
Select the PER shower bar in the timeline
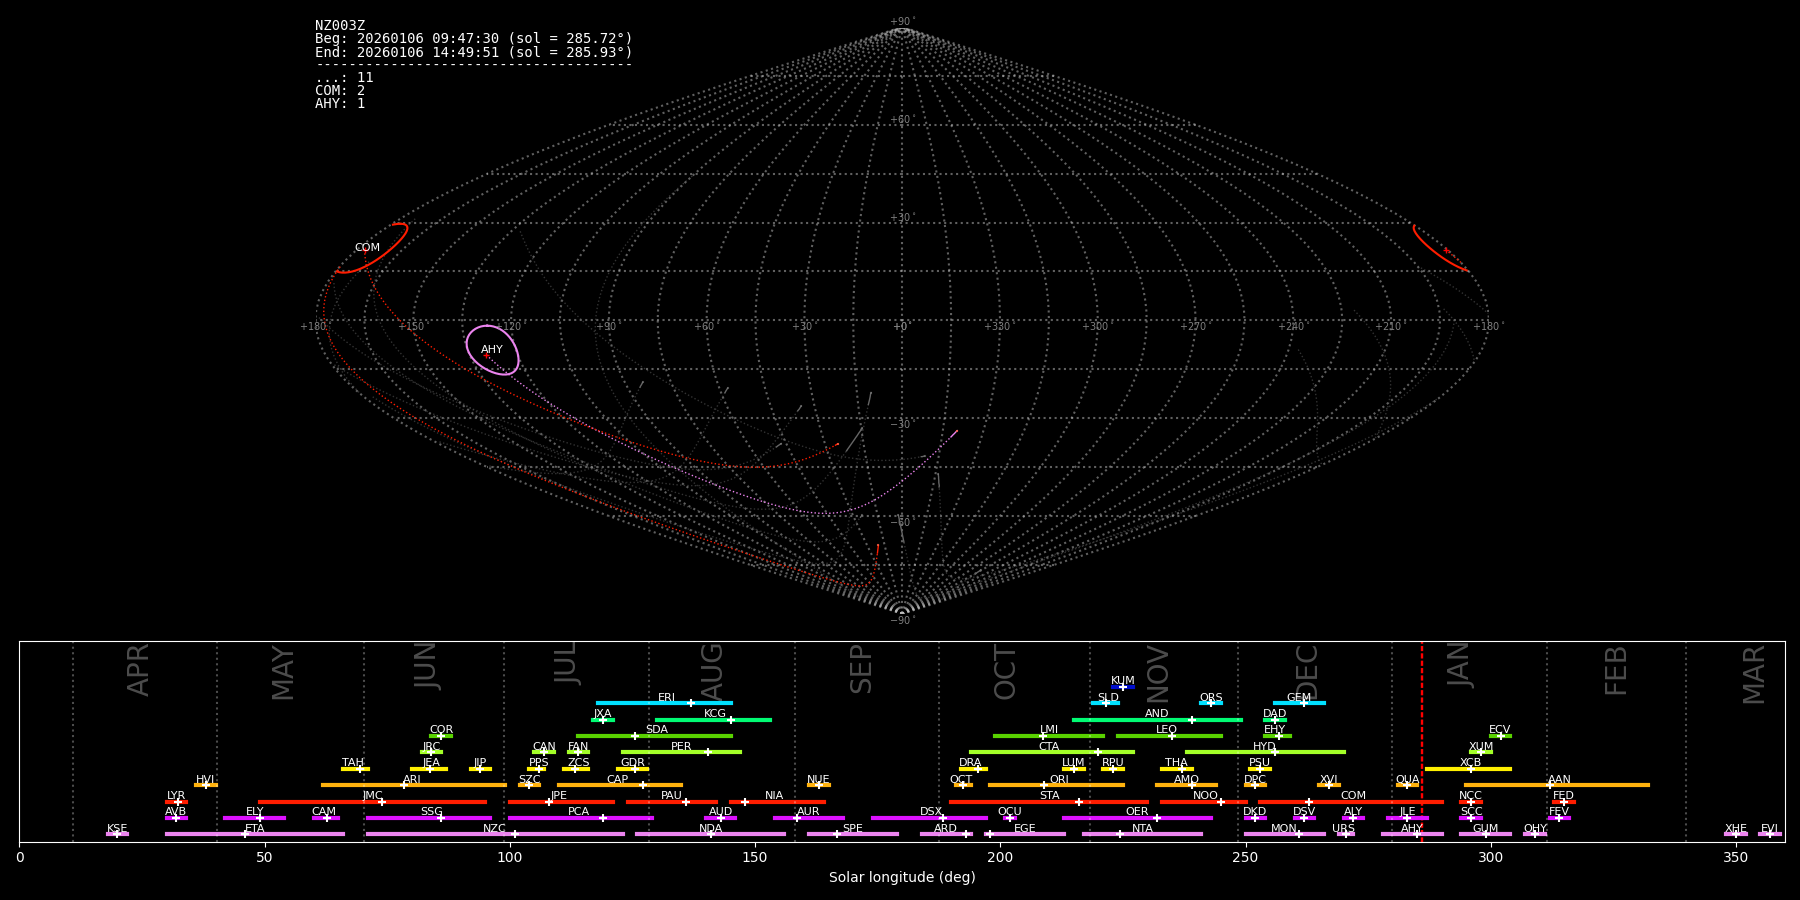[x=681, y=752]
